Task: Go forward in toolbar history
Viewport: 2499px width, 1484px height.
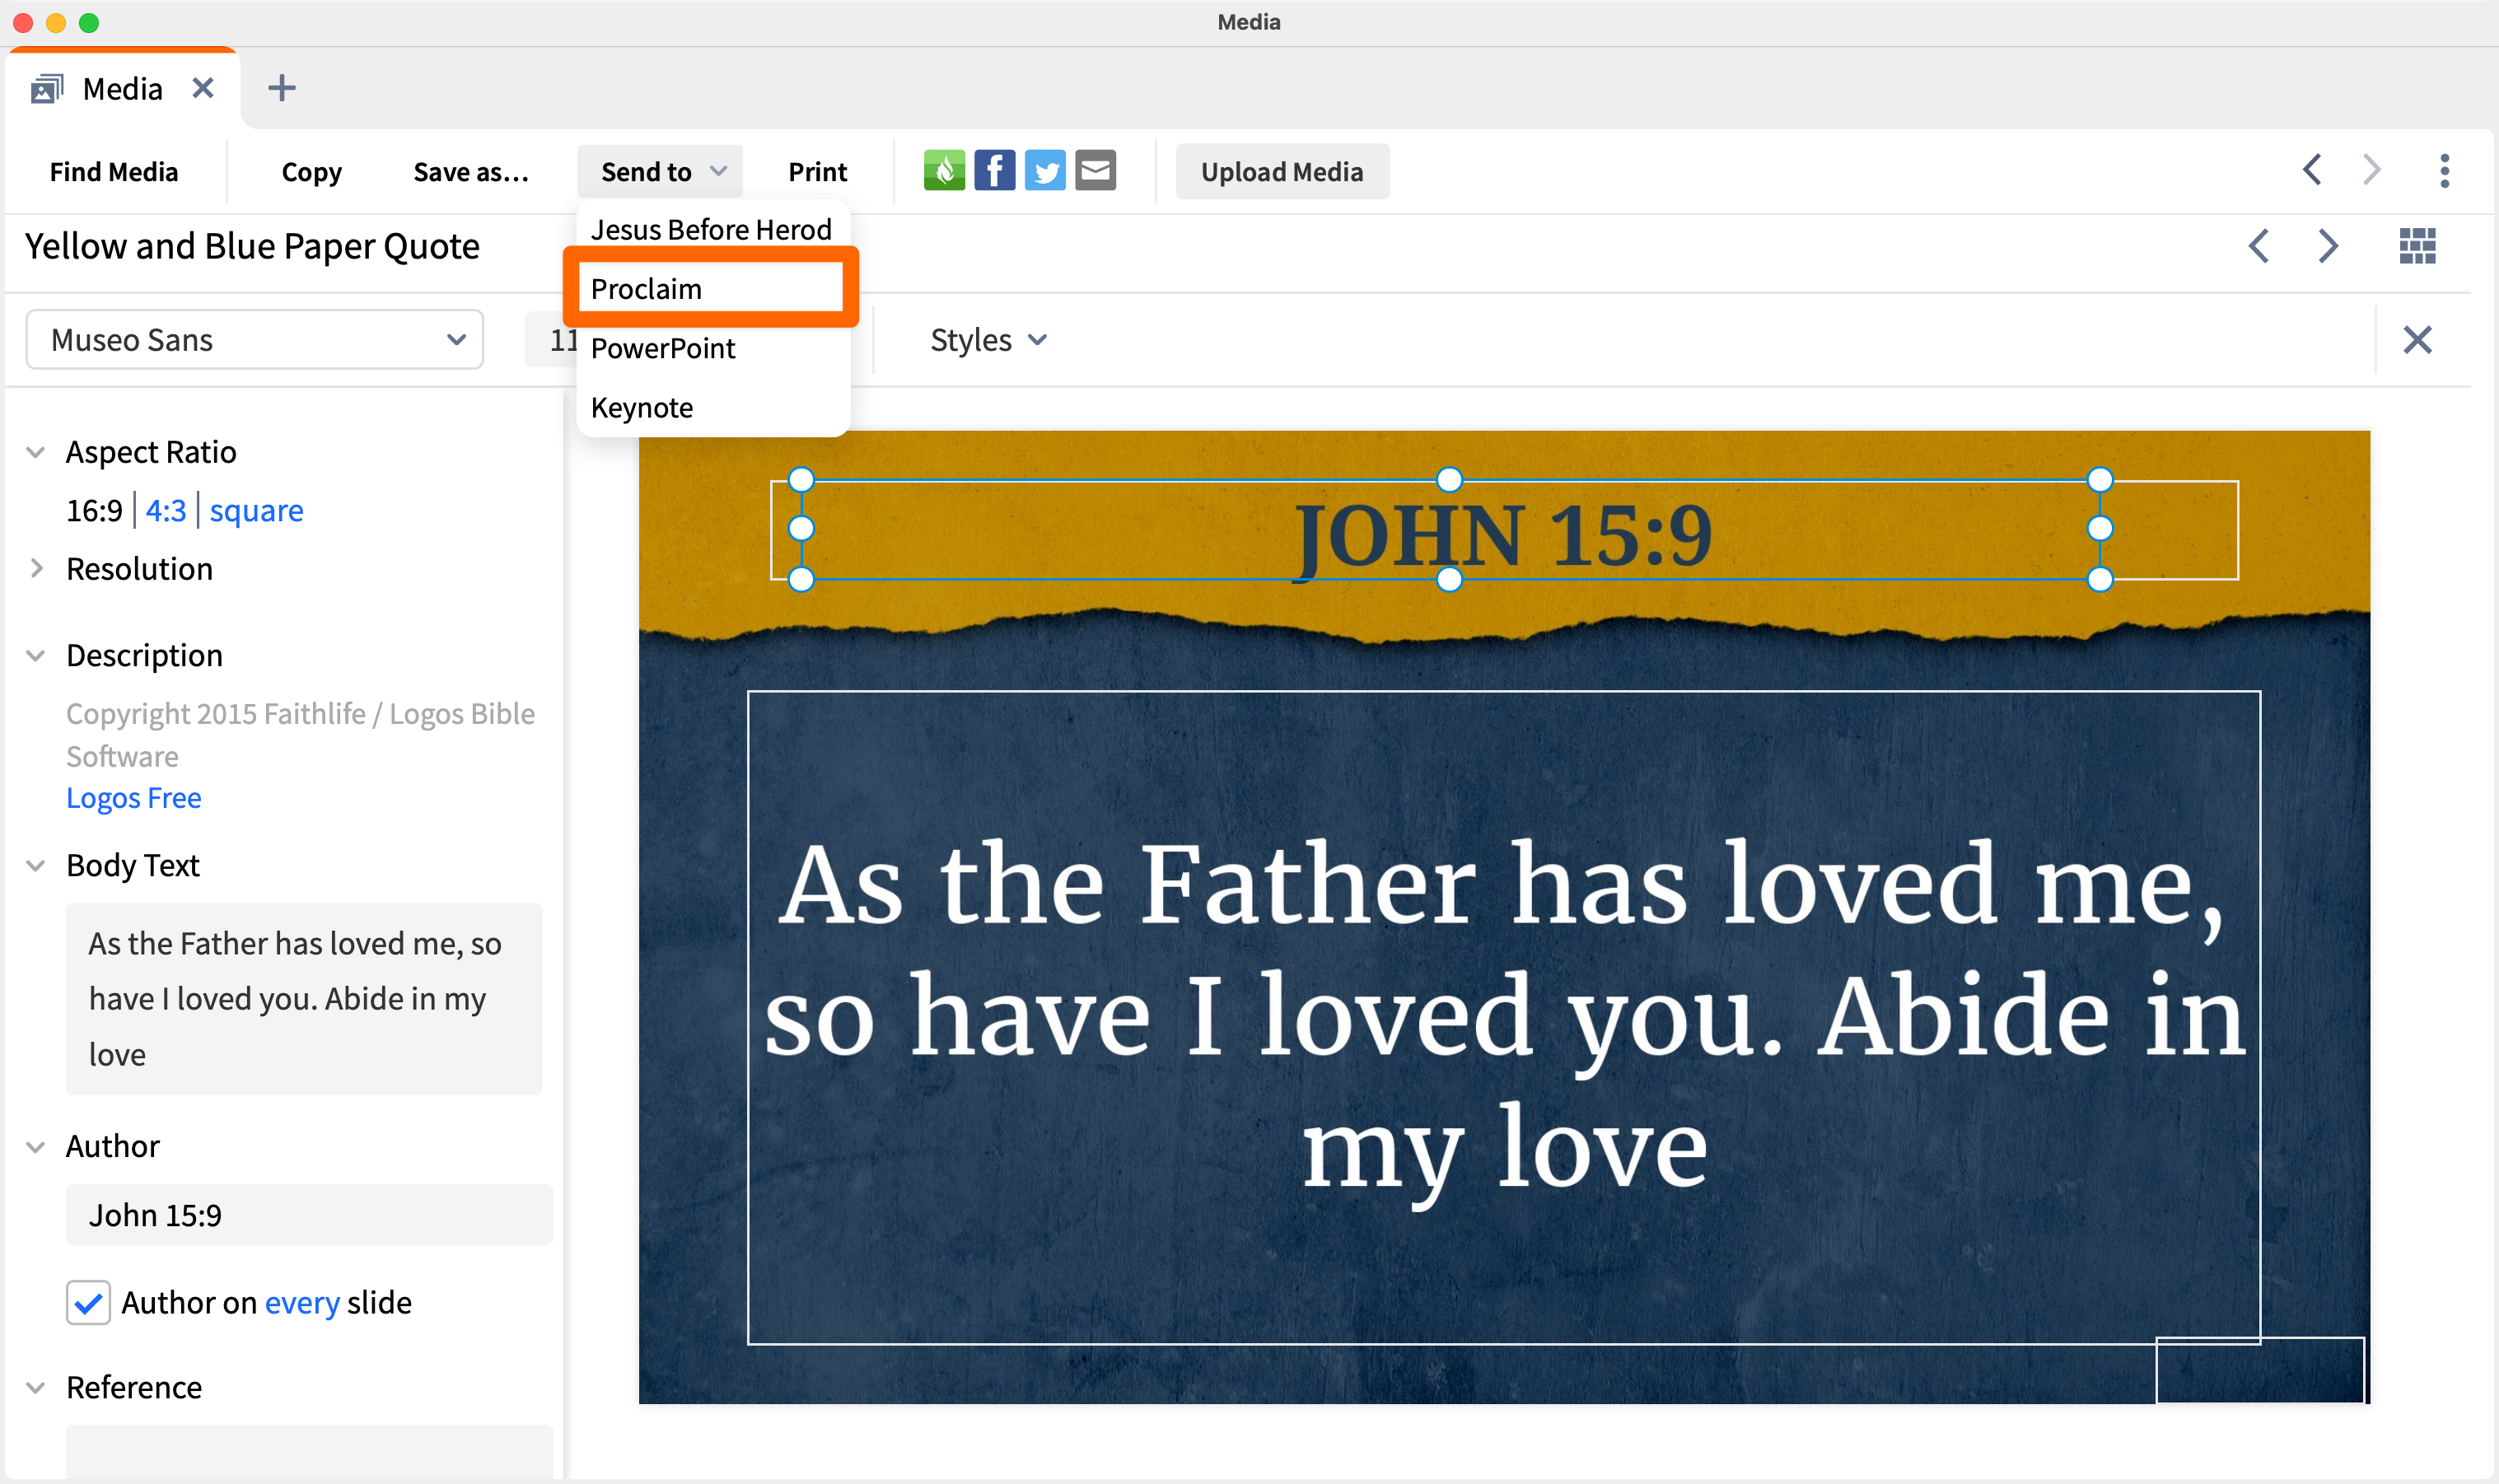Action: click(x=2371, y=170)
